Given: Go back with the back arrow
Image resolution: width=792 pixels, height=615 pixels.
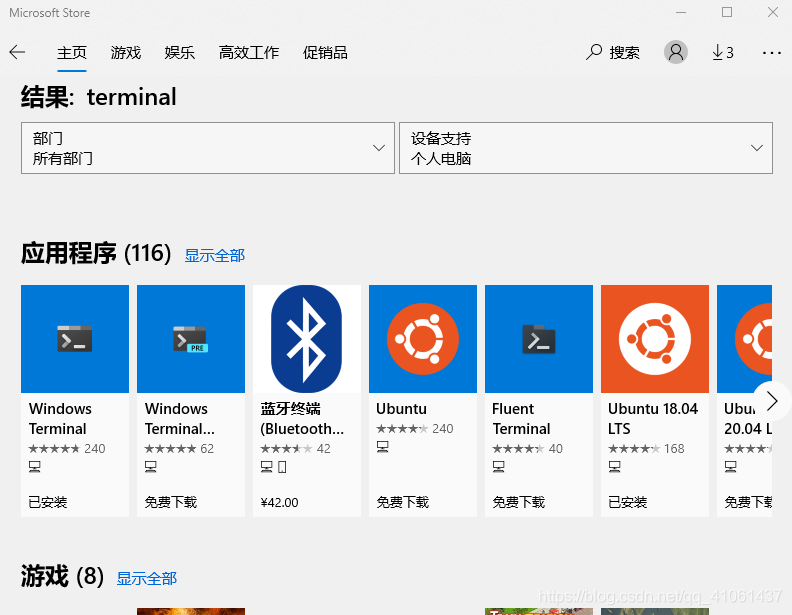Looking at the screenshot, I should point(17,52).
